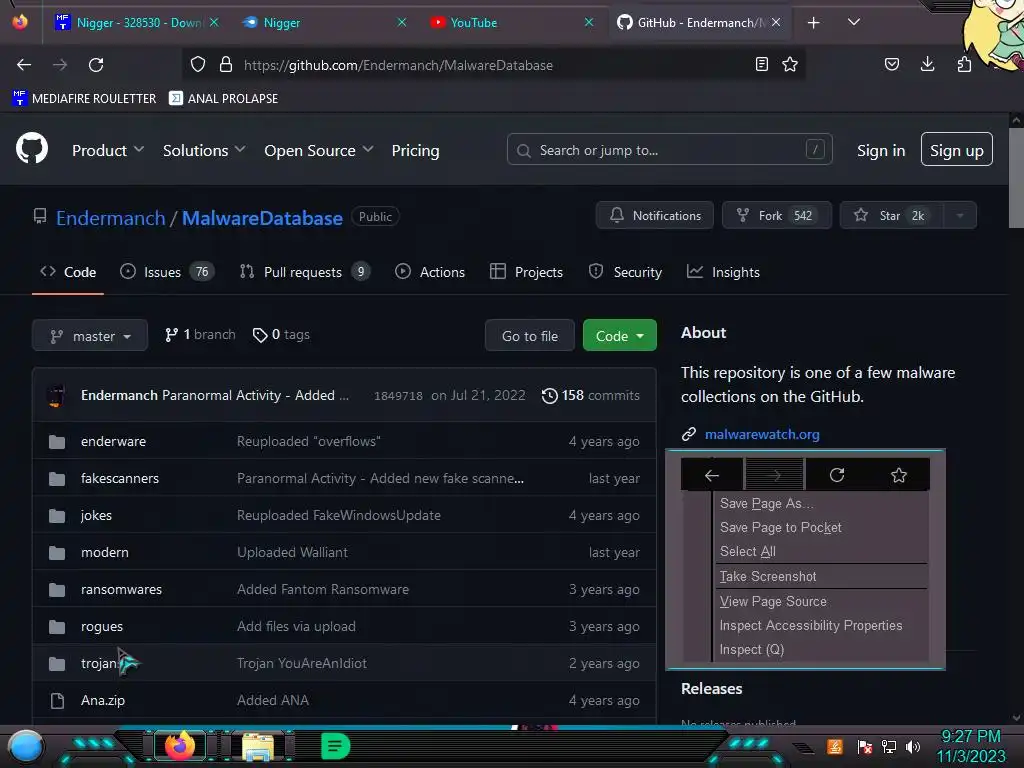
Task: Open the master branch dropdown
Action: click(x=90, y=336)
